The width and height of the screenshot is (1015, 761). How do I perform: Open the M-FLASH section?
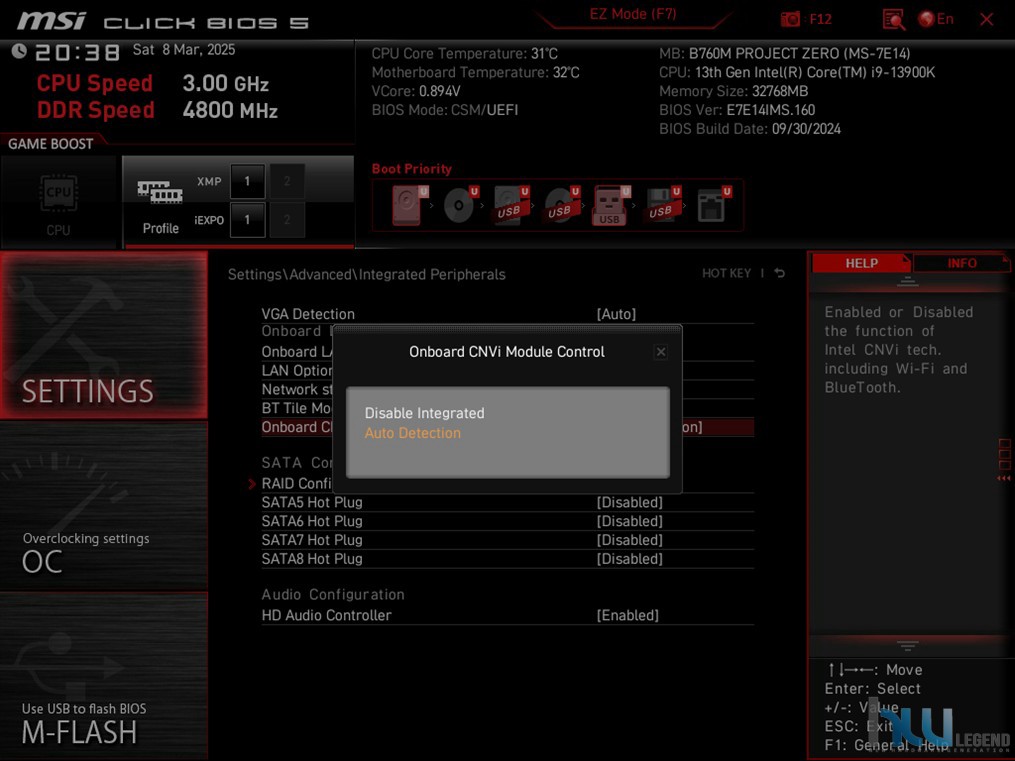(104, 676)
